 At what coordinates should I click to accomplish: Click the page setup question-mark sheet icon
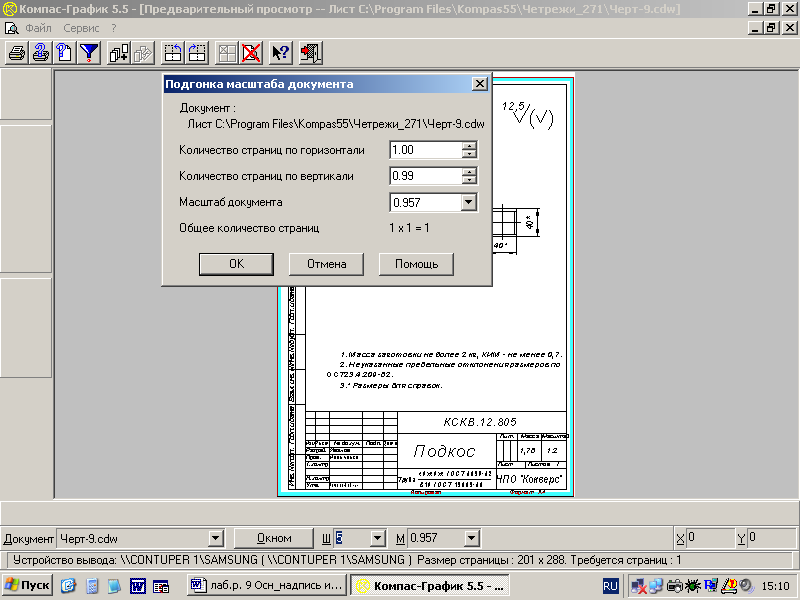pos(65,53)
